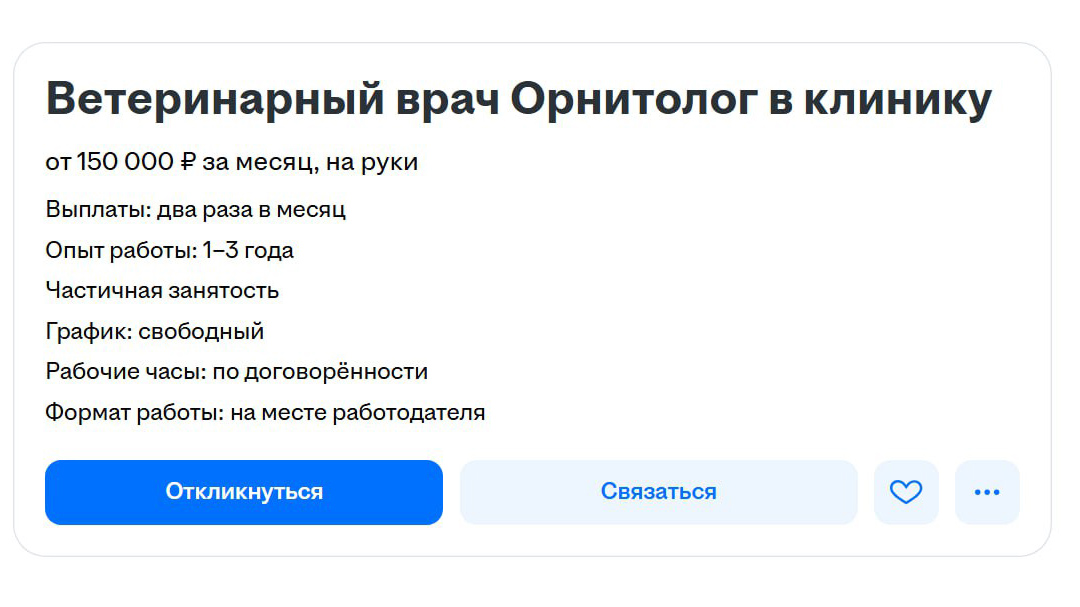Image resolution: width=1080 pixels, height=607 pixels.
Task: Click the 'по договорённости' working hours value
Action: pyautogui.click(x=320, y=371)
